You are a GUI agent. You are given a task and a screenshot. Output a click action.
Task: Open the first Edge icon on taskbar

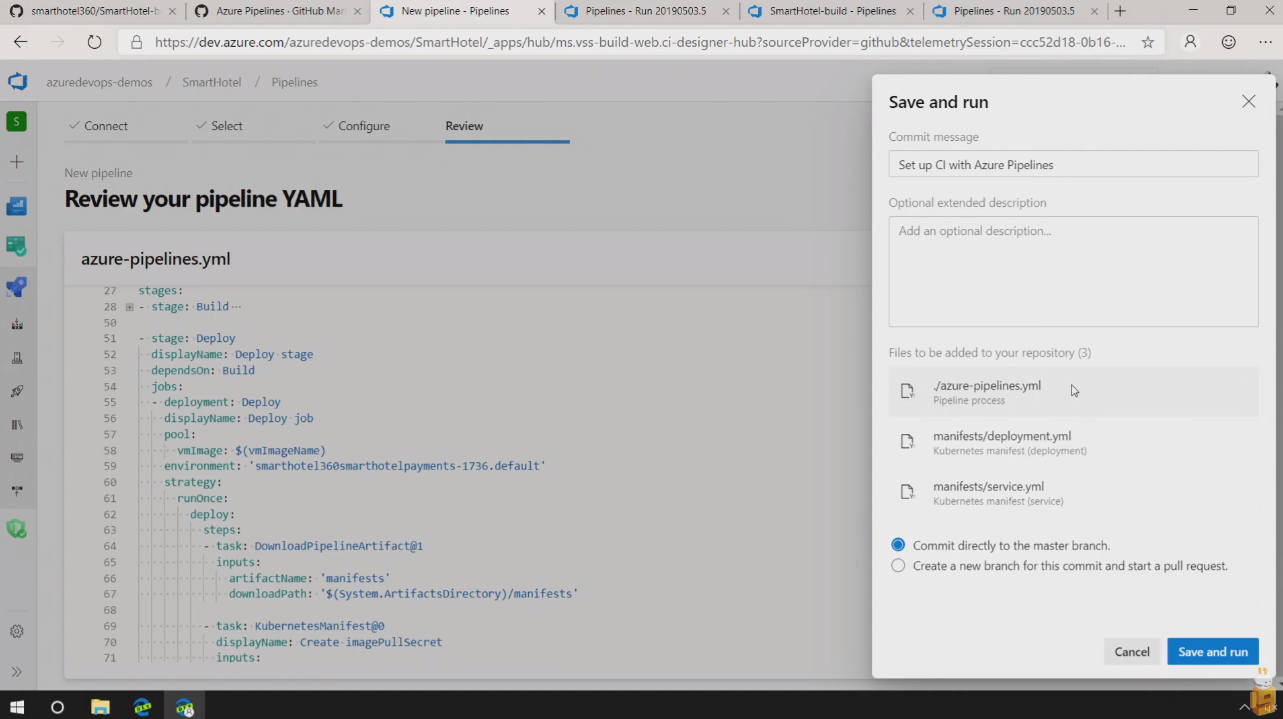[143, 707]
